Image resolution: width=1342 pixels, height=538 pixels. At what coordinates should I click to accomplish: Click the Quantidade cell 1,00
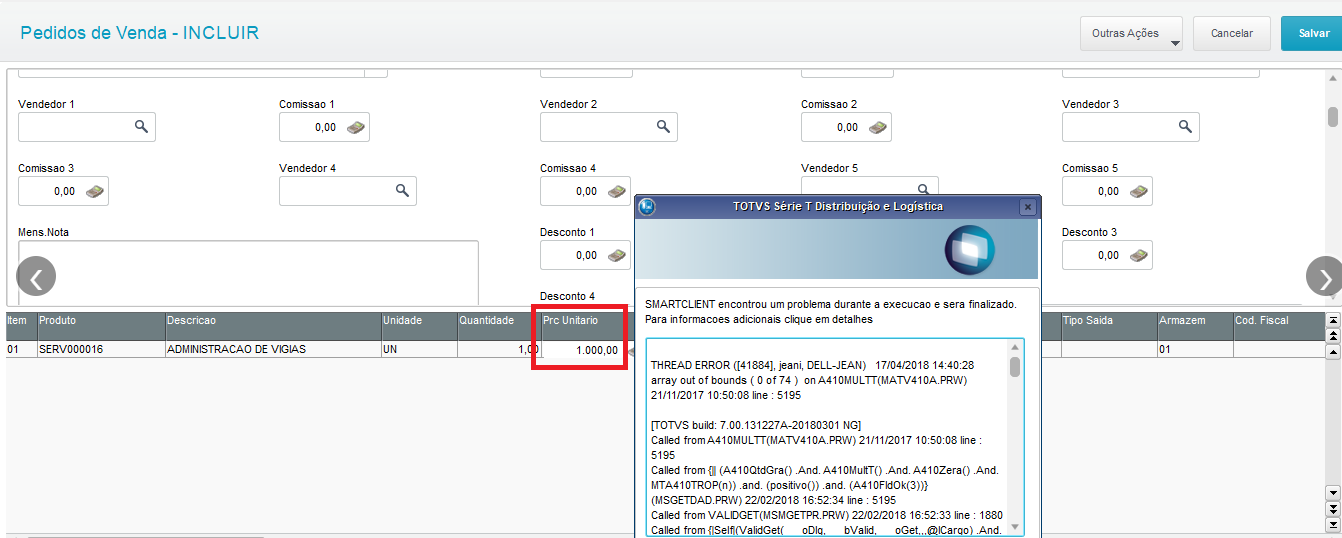[x=498, y=349]
